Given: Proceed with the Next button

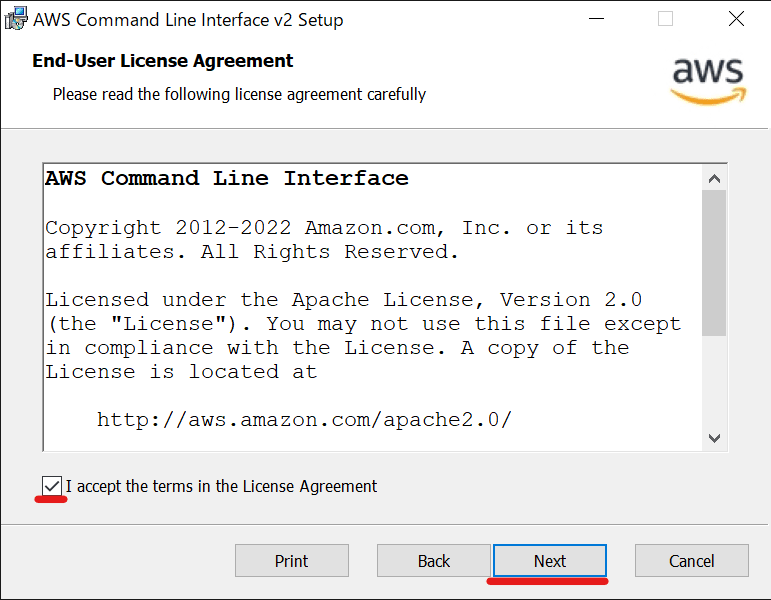Looking at the screenshot, I should (550, 561).
